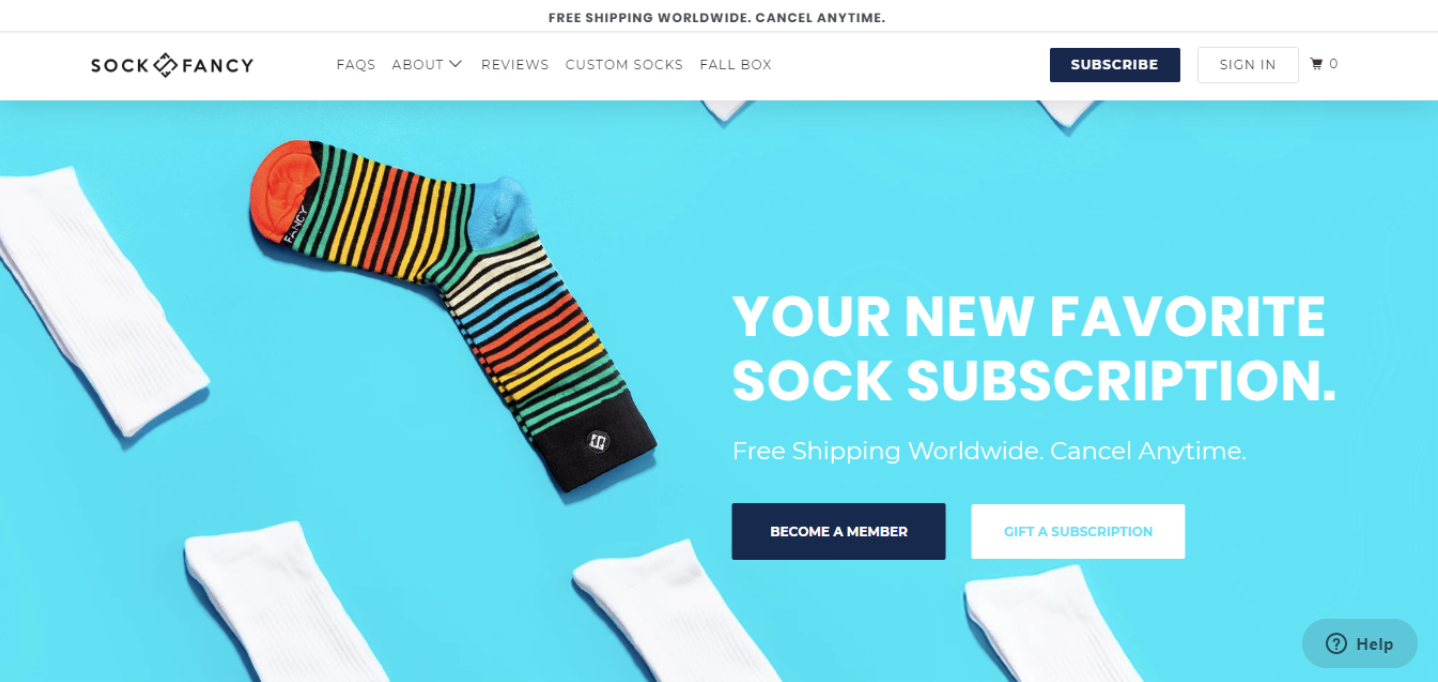The height and width of the screenshot is (682, 1438).
Task: Open the CUSTOM SOCKS link
Action: tap(624, 64)
